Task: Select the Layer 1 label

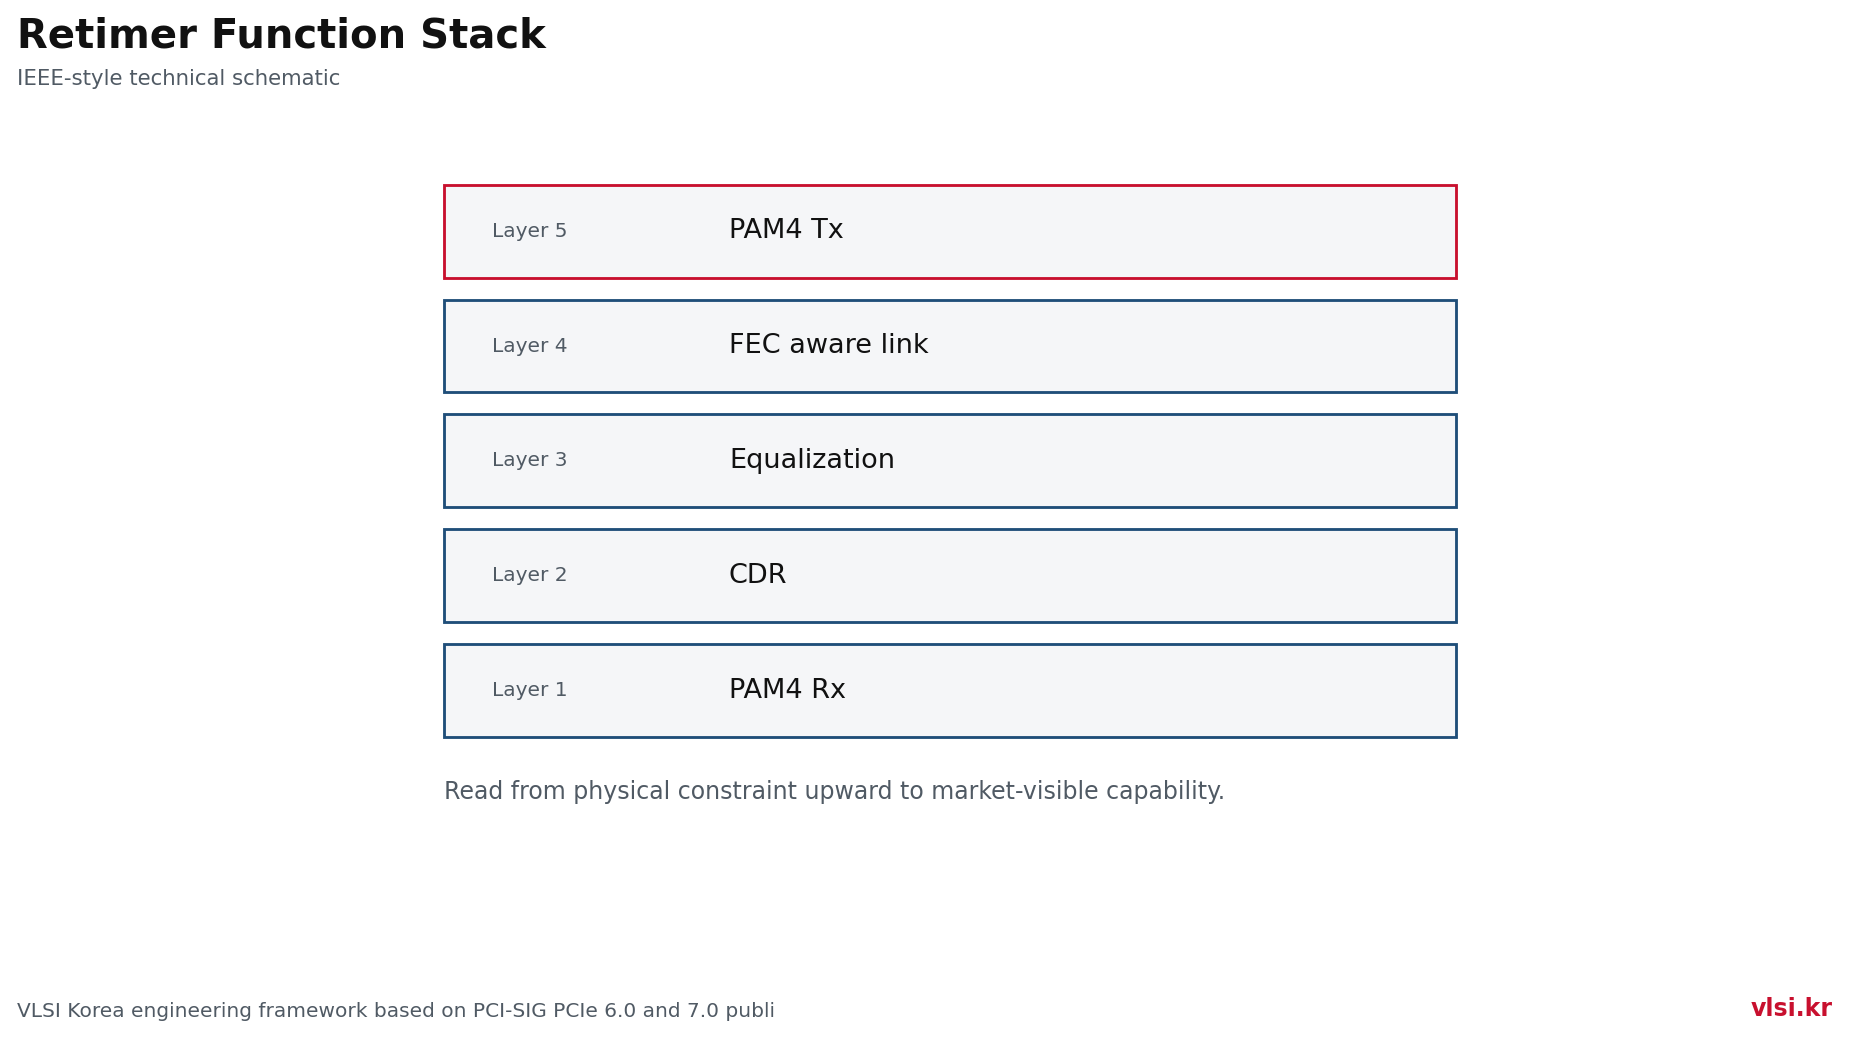Action: click(x=529, y=690)
